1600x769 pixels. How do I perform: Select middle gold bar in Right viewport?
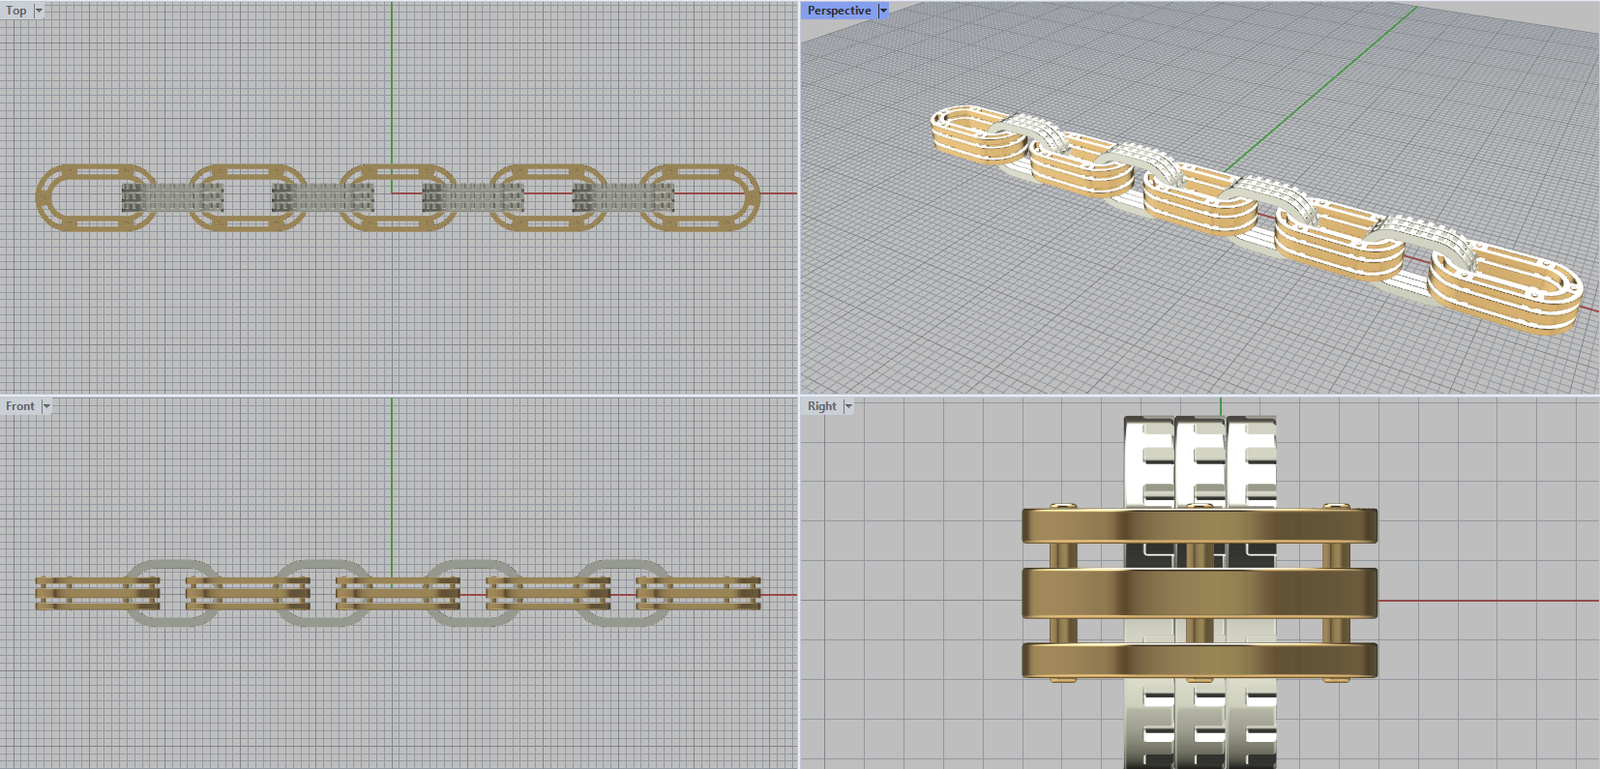tap(1199, 592)
